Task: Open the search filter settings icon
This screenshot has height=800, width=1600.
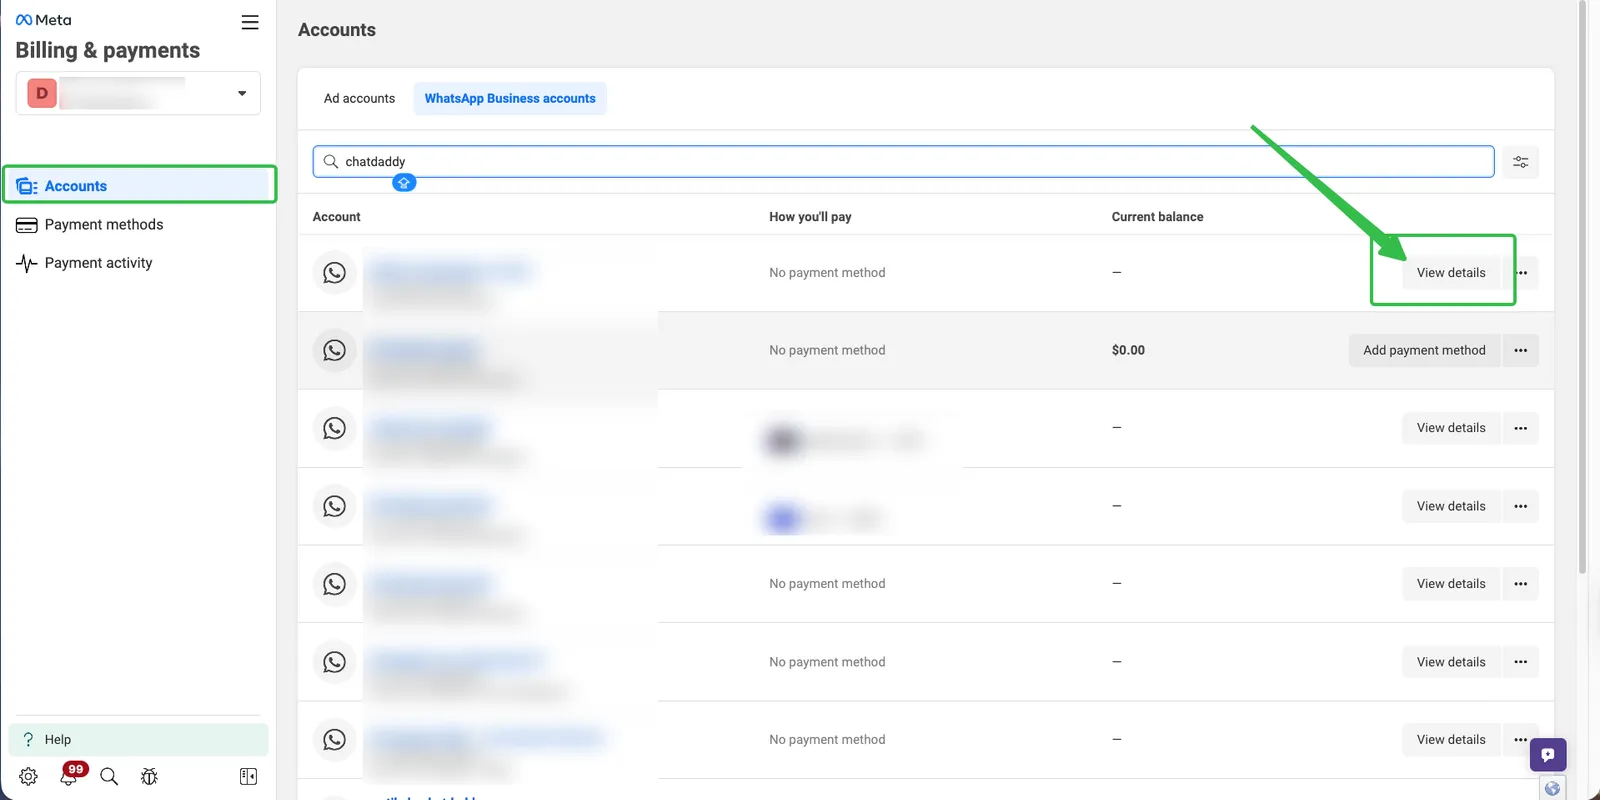Action: click(x=1520, y=162)
